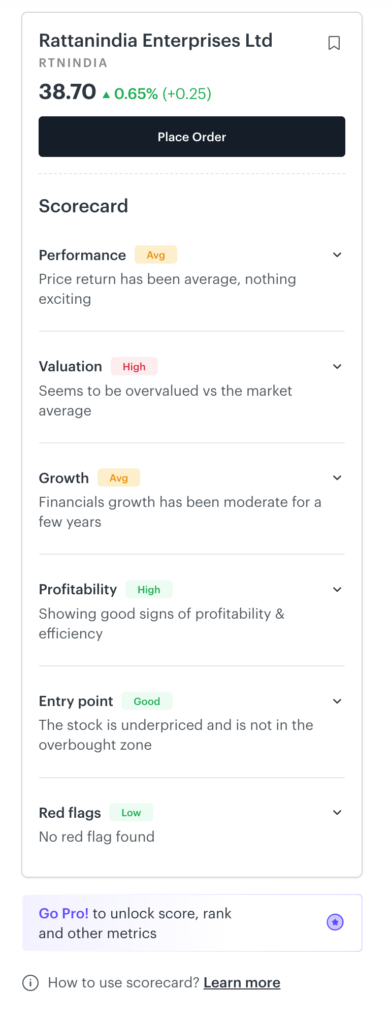Viewport: 390px width, 1024px height.
Task: Click the Good badge next to Entry point
Action: pyautogui.click(x=147, y=701)
